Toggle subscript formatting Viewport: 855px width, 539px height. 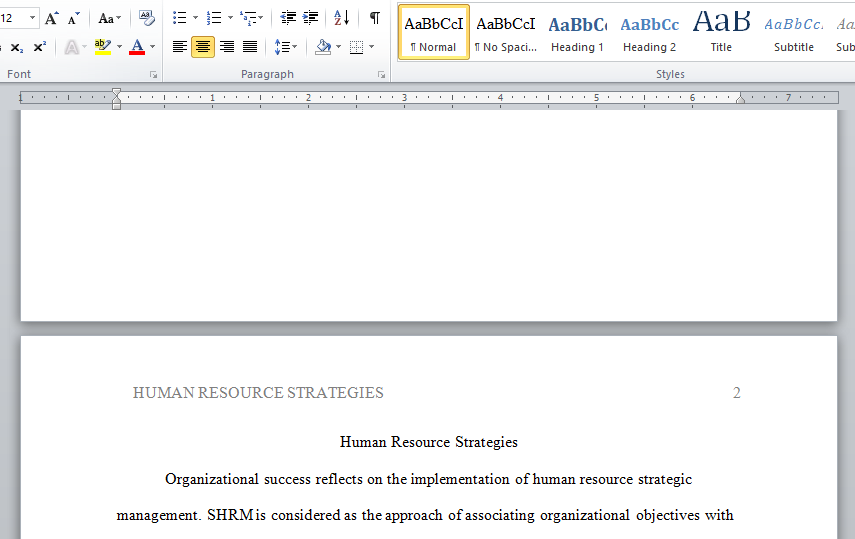[x=17, y=47]
